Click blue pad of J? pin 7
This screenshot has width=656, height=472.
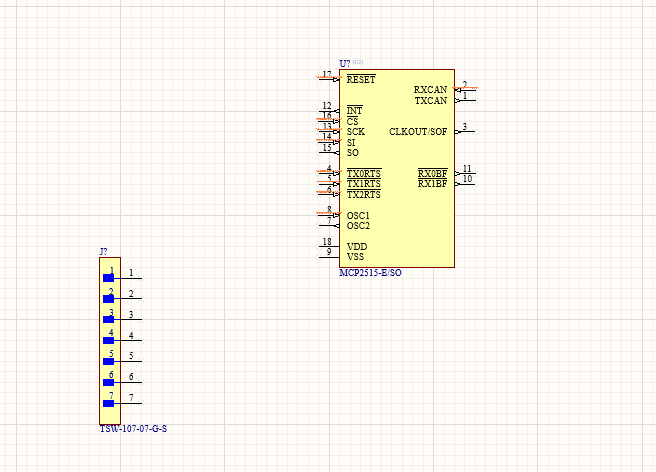point(108,403)
